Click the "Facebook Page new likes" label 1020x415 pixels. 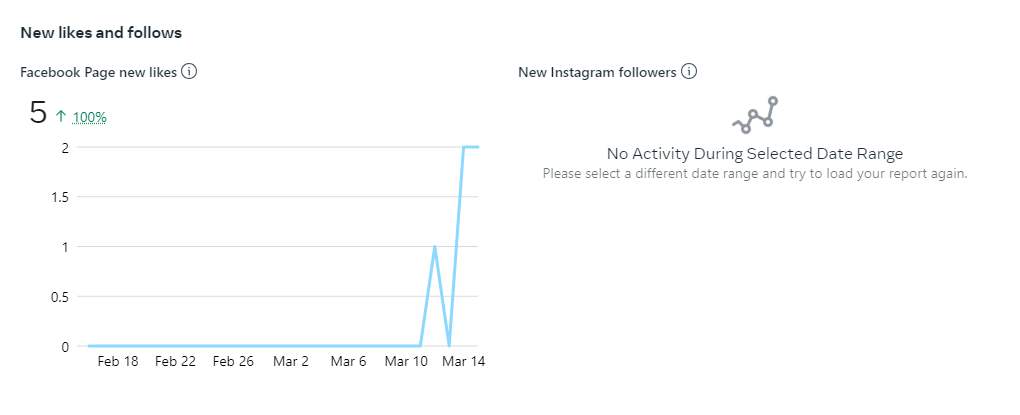coord(98,72)
